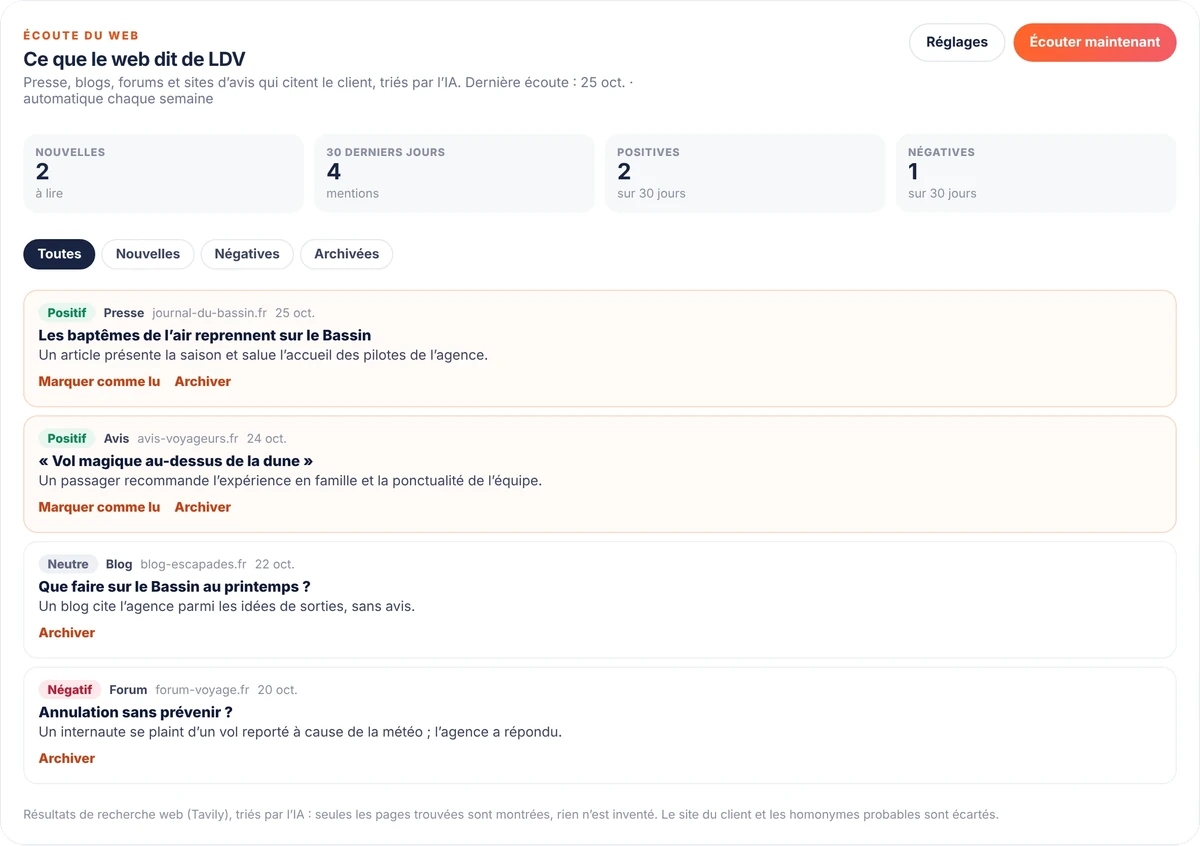1200x846 pixels.
Task: Mark the journal-du-bassin.fr article as read
Action: click(99, 381)
